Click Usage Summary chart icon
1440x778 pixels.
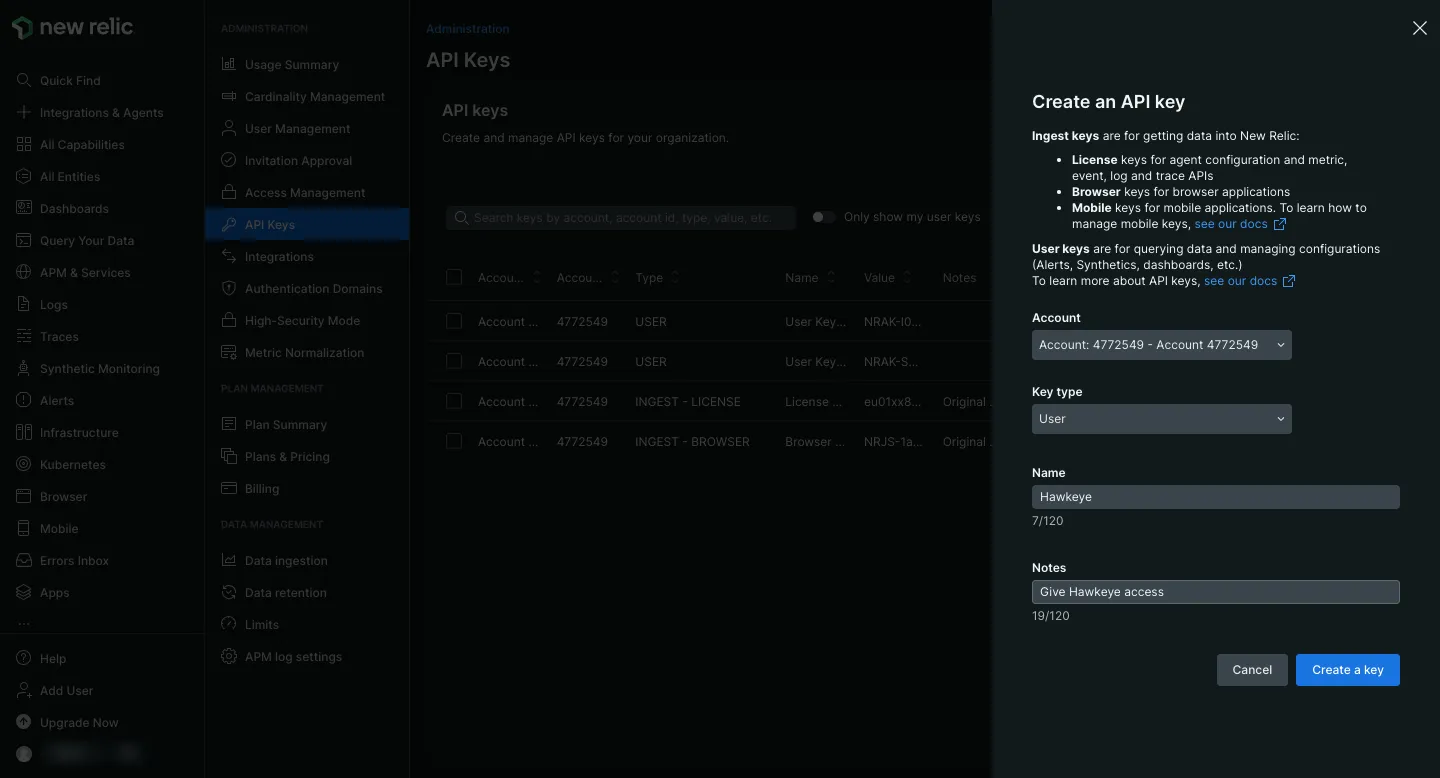pos(229,65)
